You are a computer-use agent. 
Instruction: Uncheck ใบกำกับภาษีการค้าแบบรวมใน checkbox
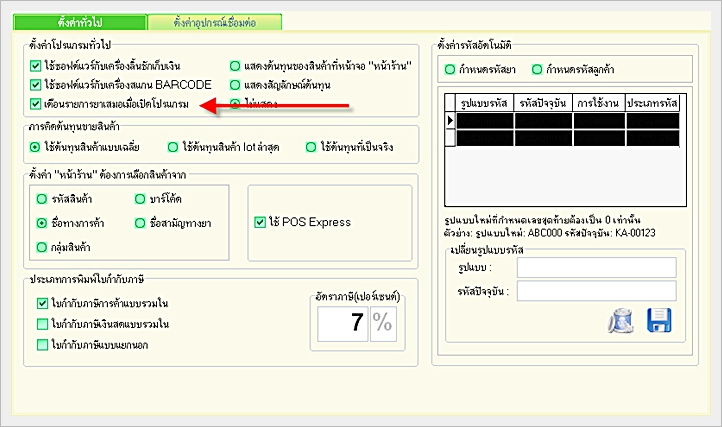tap(42, 303)
